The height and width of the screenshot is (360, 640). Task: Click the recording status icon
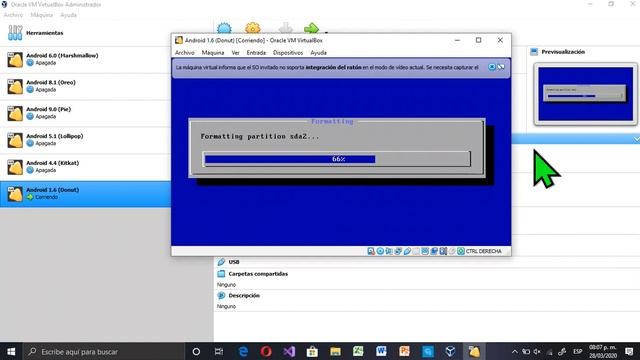(x=434, y=251)
